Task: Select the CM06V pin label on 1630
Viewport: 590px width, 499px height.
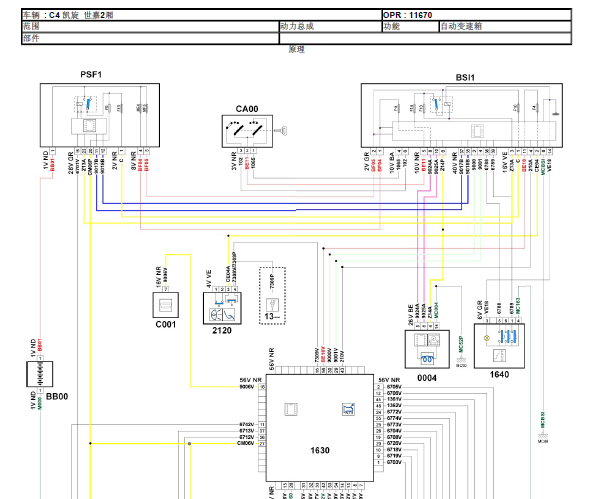Action: [x=246, y=444]
